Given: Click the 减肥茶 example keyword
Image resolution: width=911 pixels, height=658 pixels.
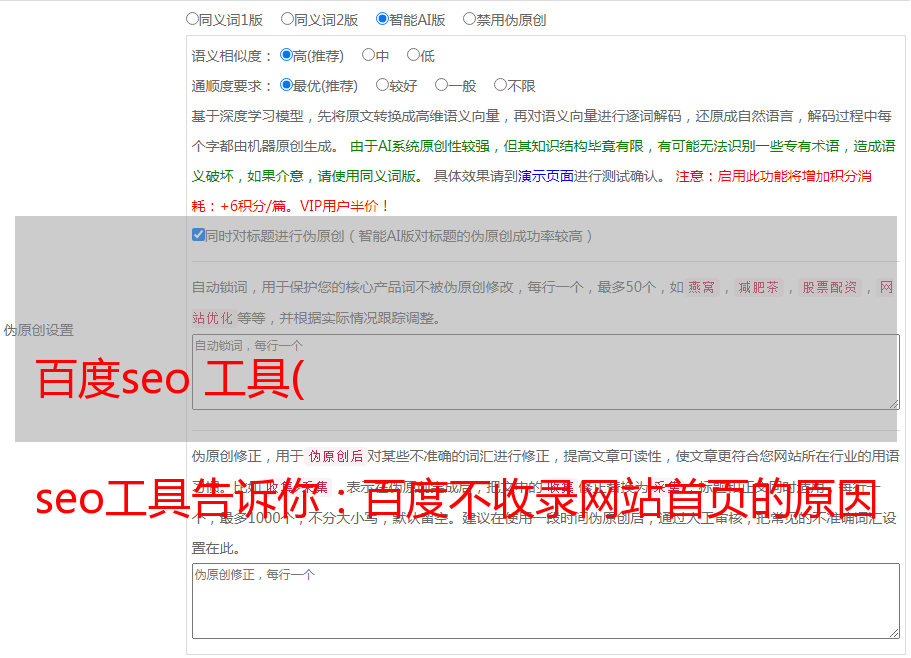Looking at the screenshot, I should coord(758,287).
